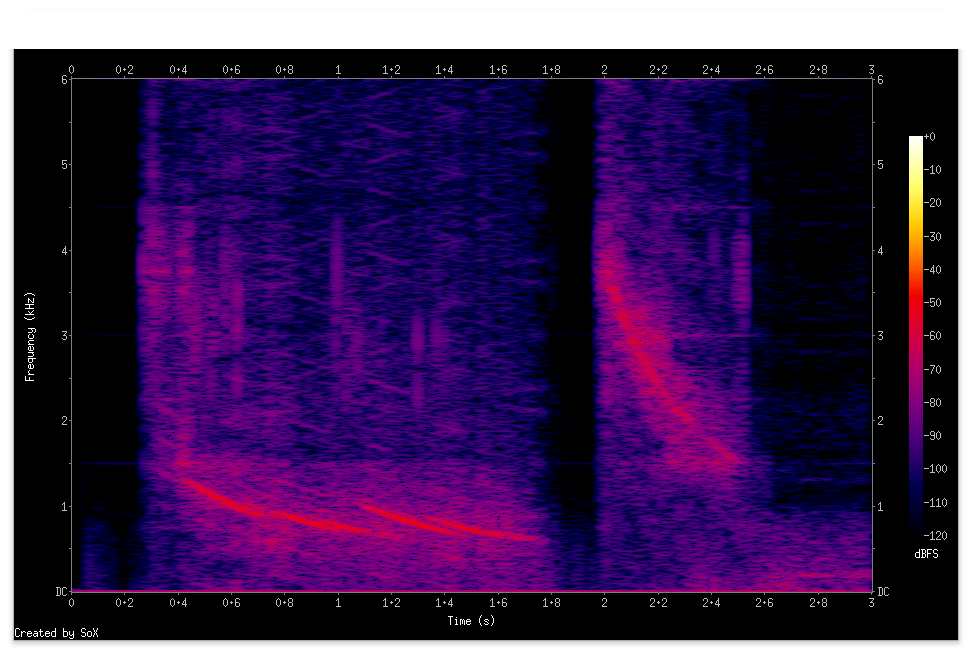The height and width of the screenshot is (657, 972).
Task: Click the 5 kHz tick on the right axis
Action: click(x=881, y=164)
